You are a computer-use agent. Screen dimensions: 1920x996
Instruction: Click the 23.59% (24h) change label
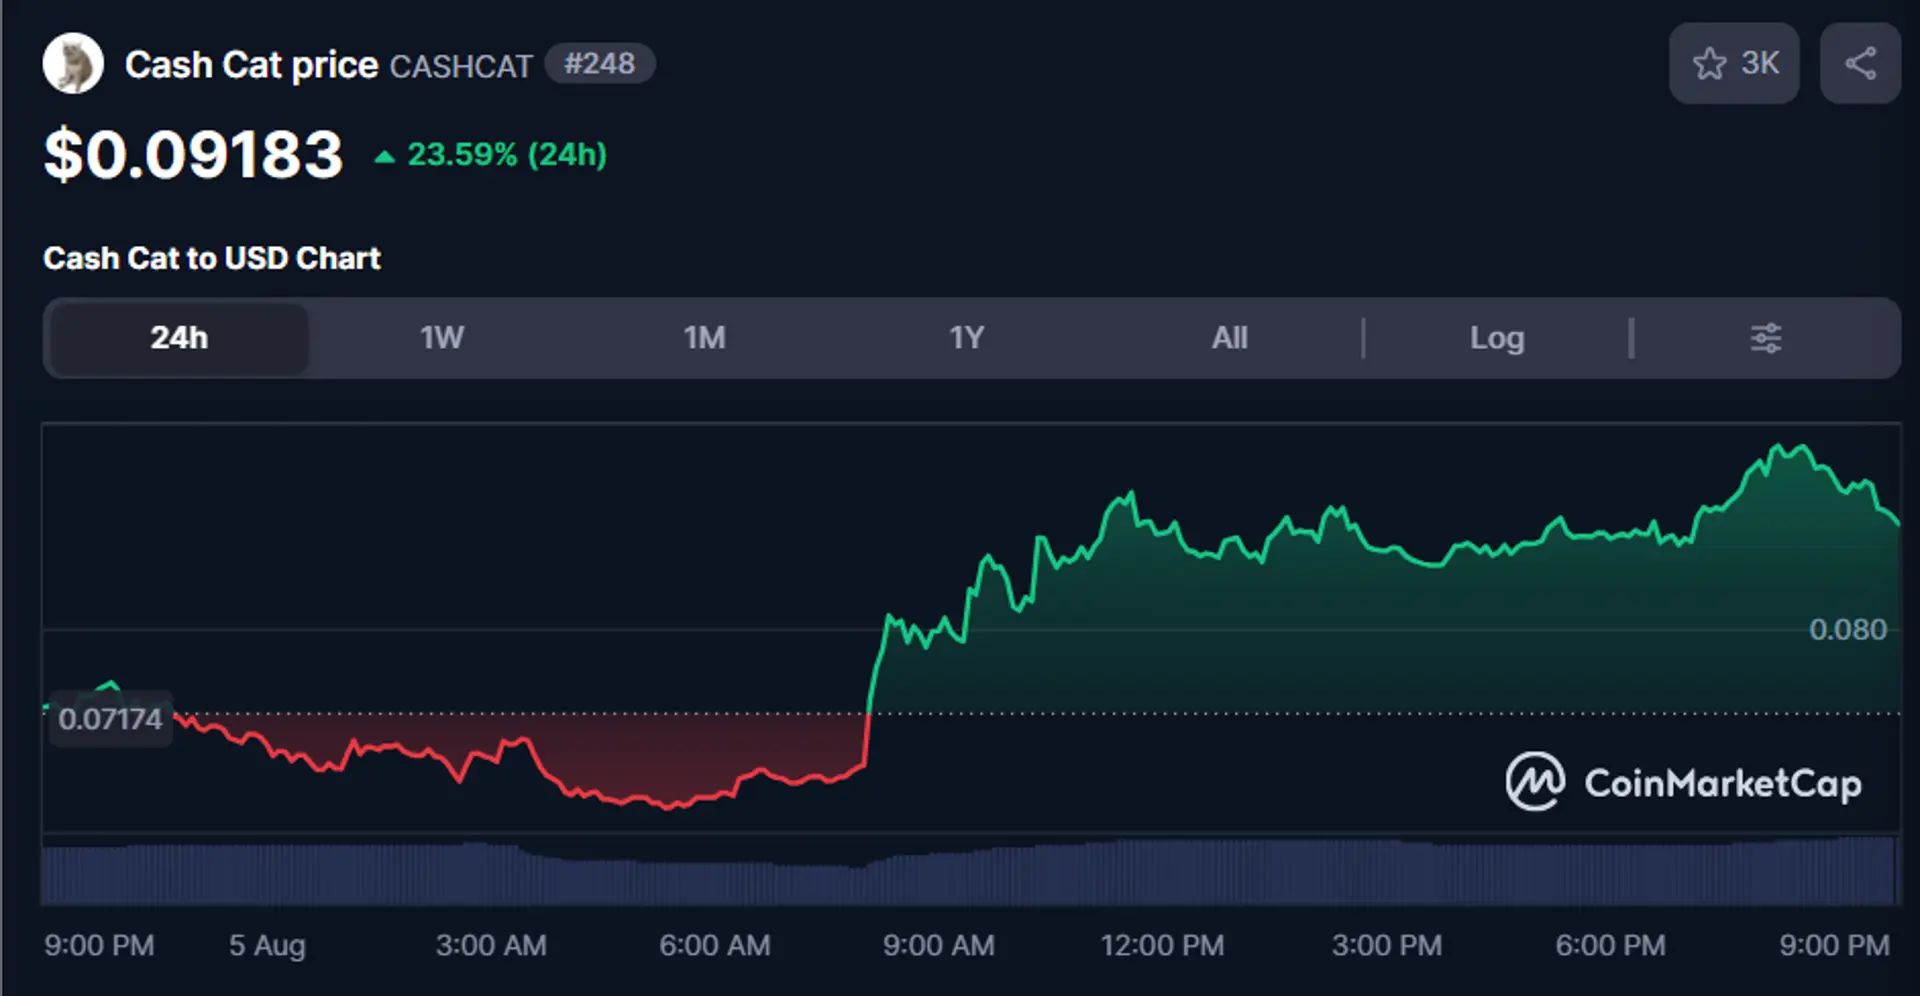point(507,155)
